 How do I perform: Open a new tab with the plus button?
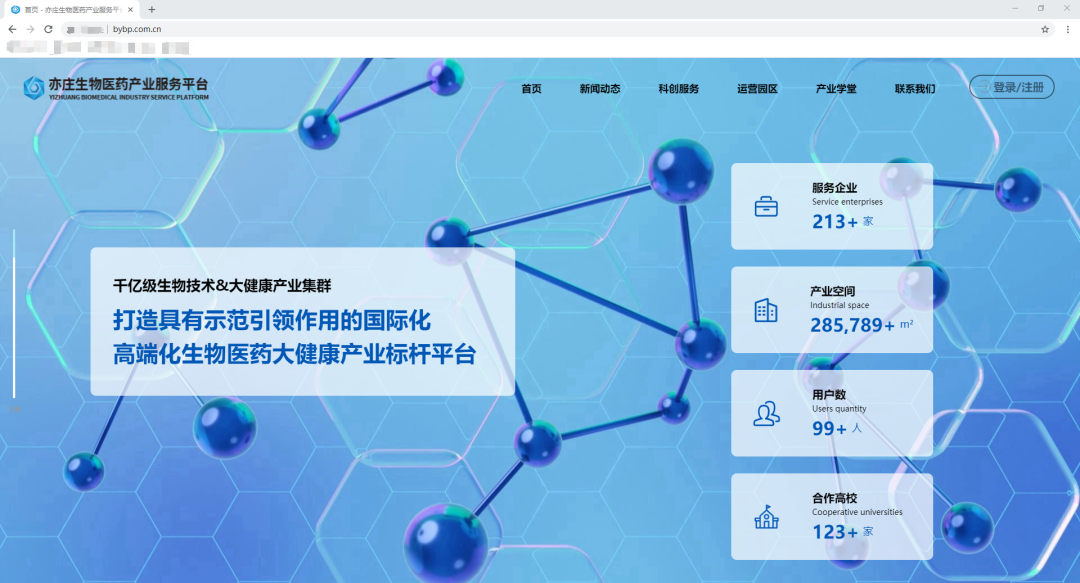pyautogui.click(x=152, y=10)
